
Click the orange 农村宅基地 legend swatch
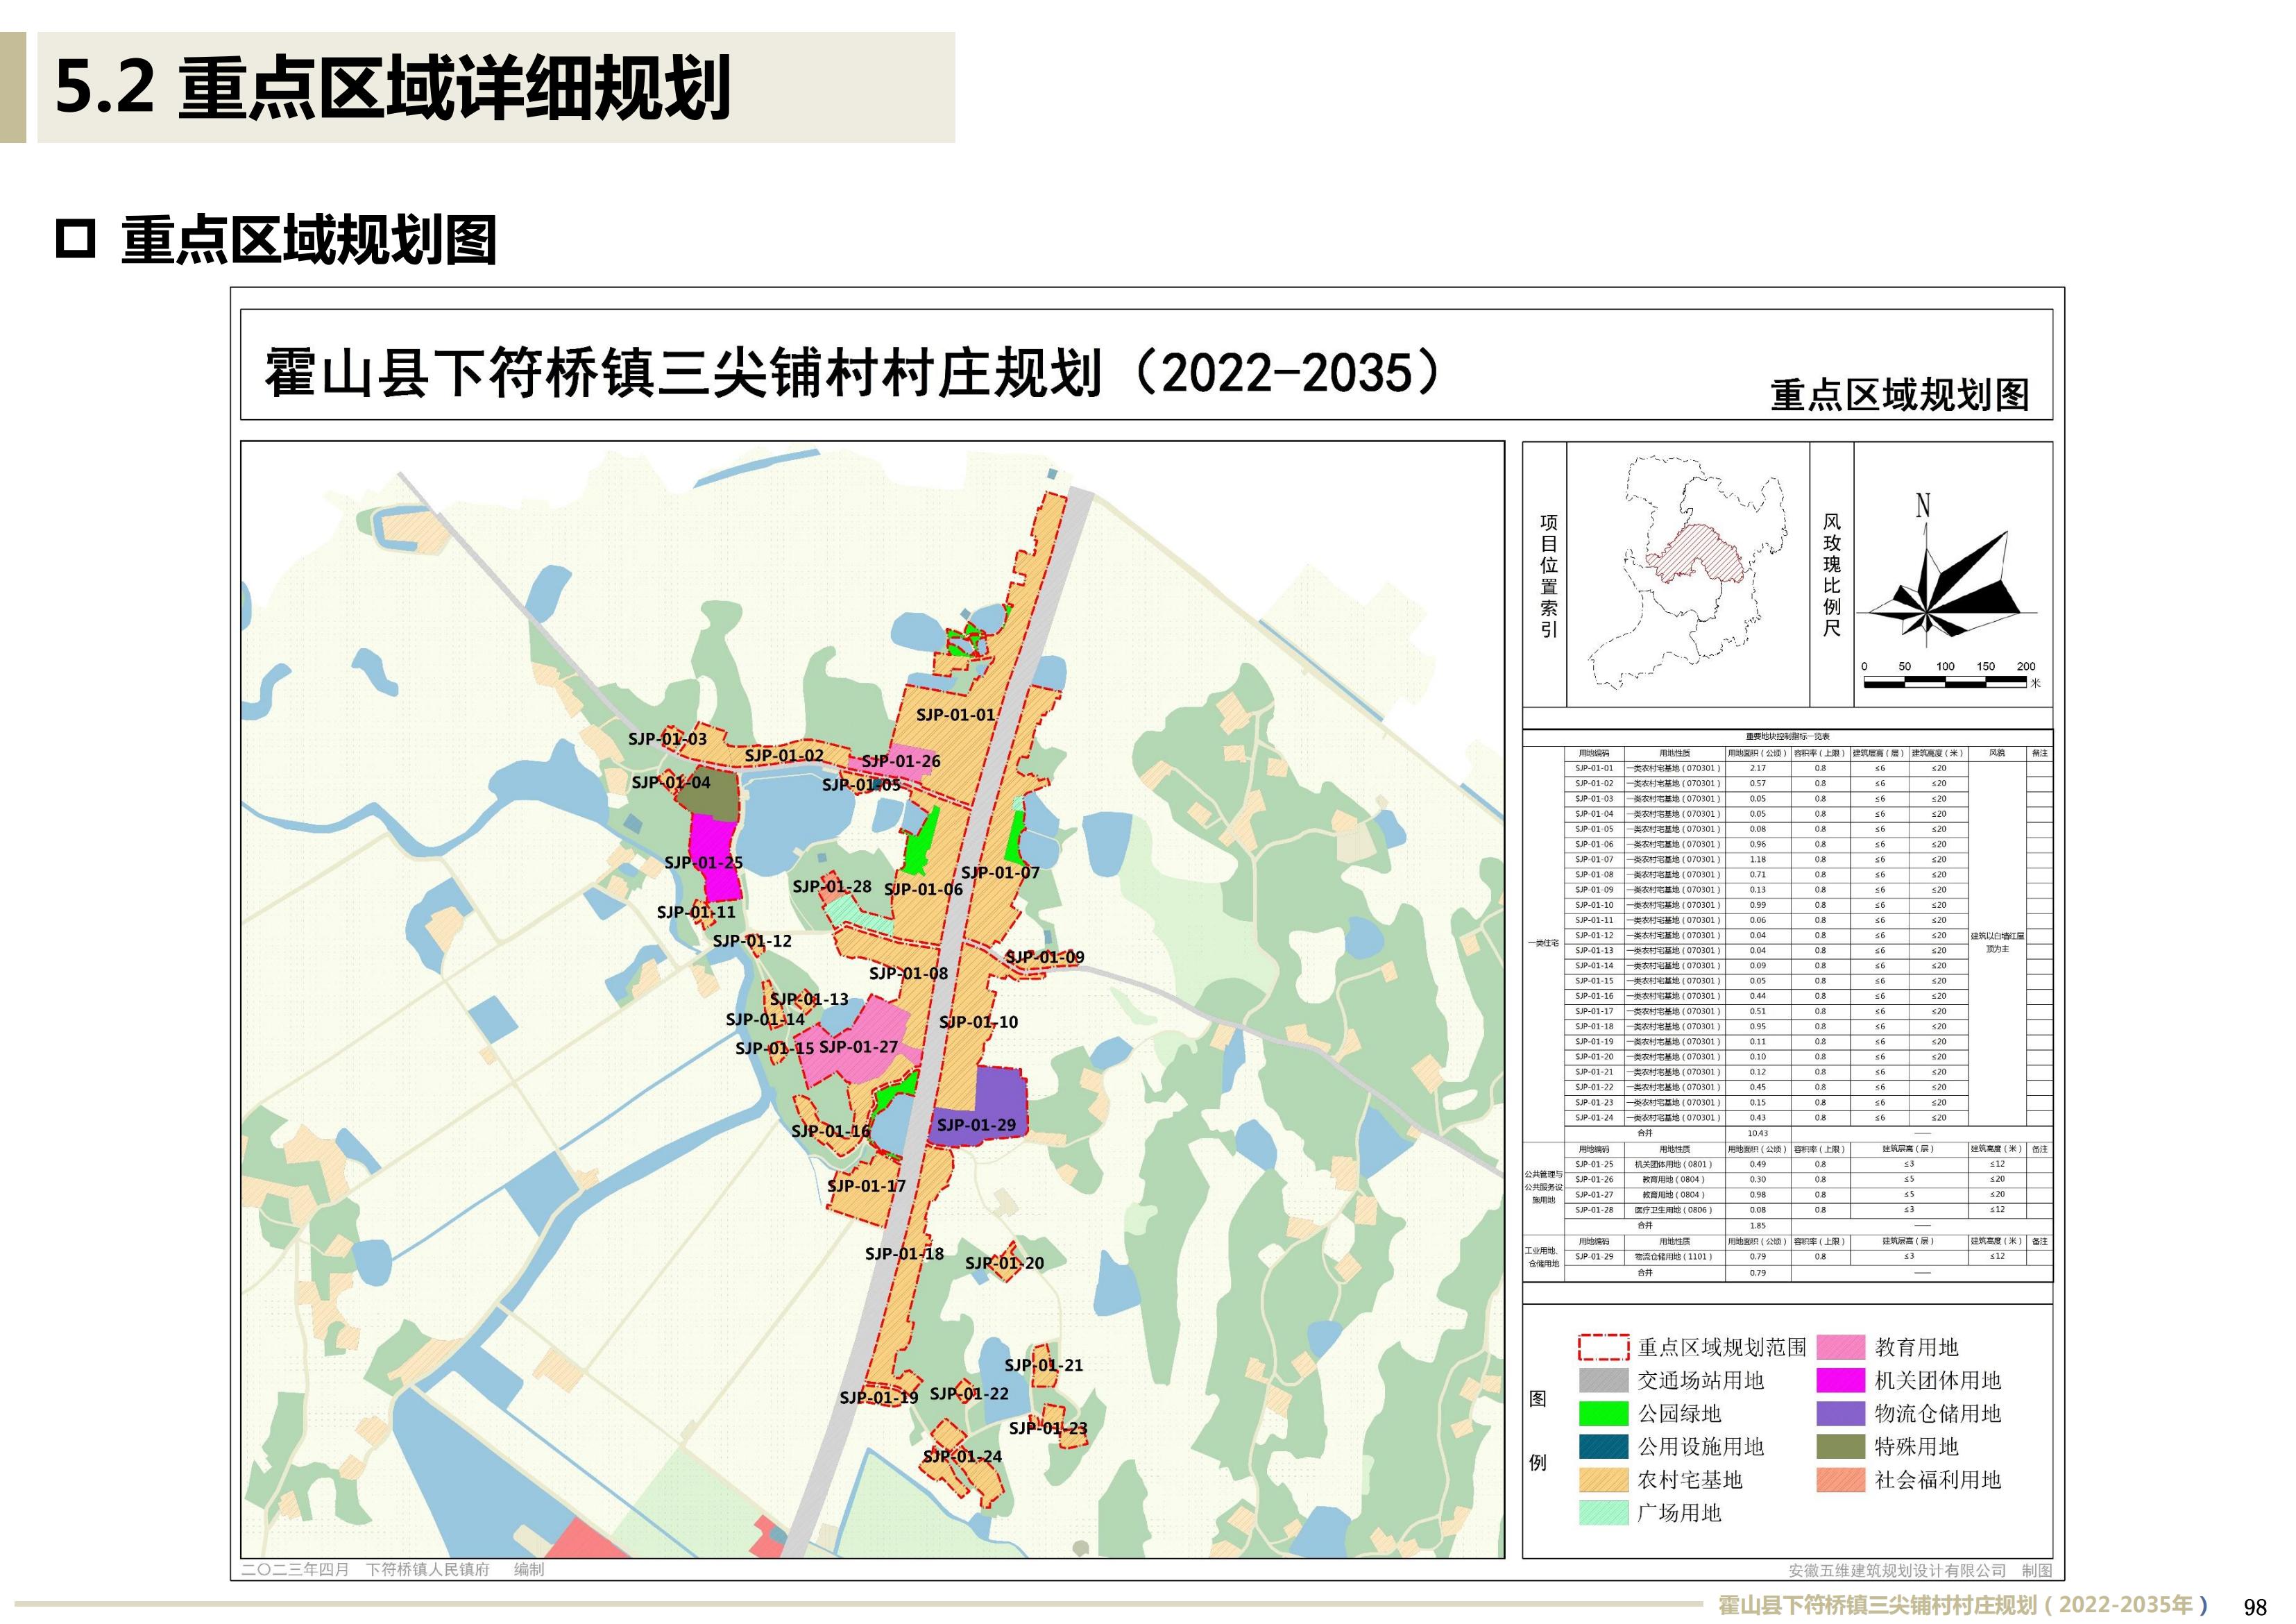pos(1603,1479)
